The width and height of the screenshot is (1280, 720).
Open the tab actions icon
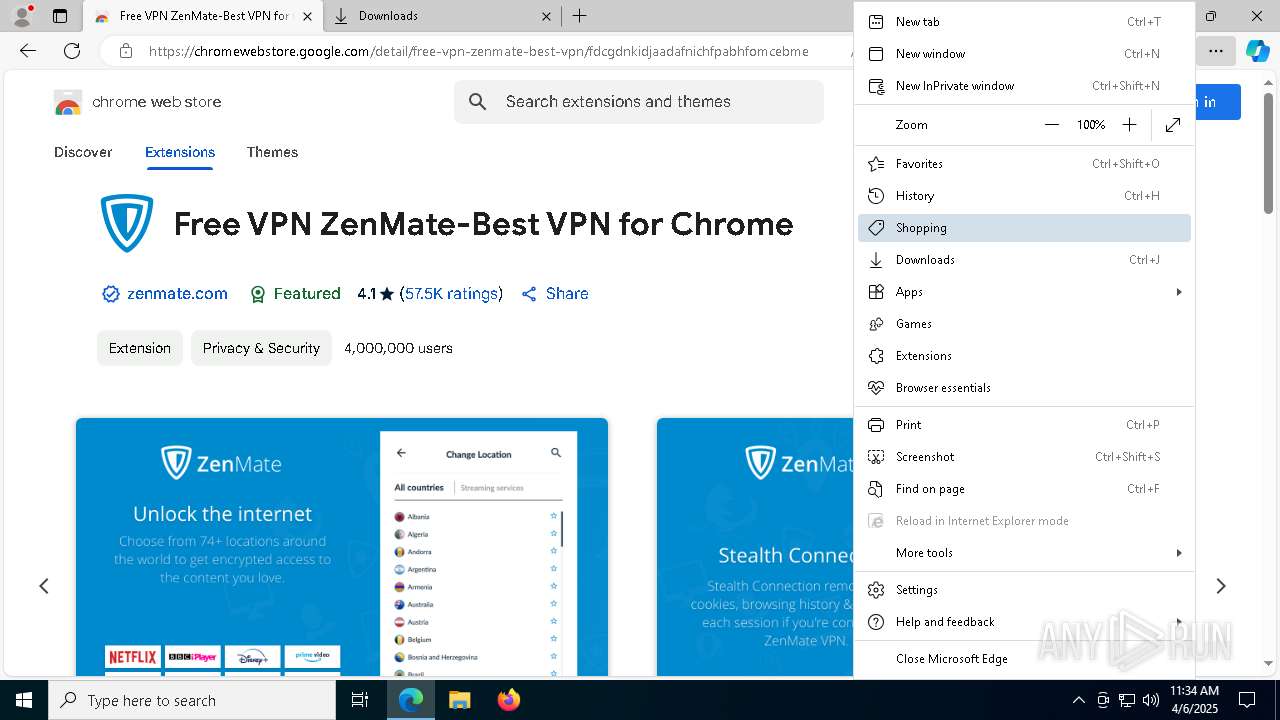click(x=60, y=16)
